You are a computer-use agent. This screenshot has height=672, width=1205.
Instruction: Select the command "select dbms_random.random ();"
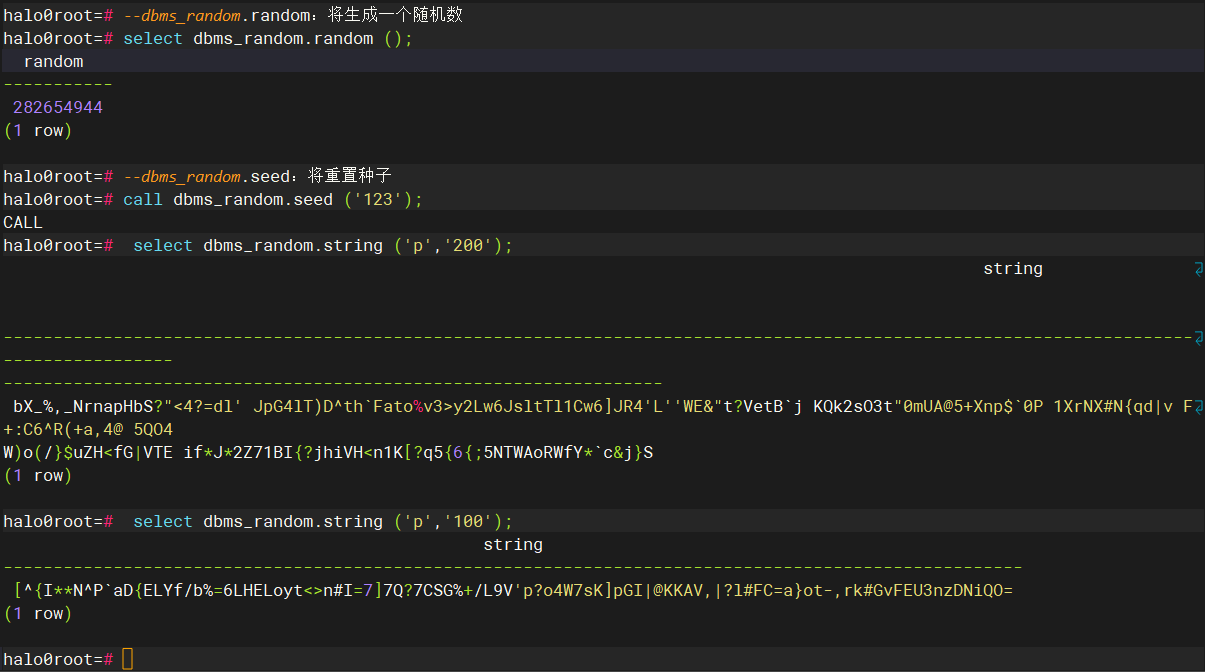tap(268, 38)
